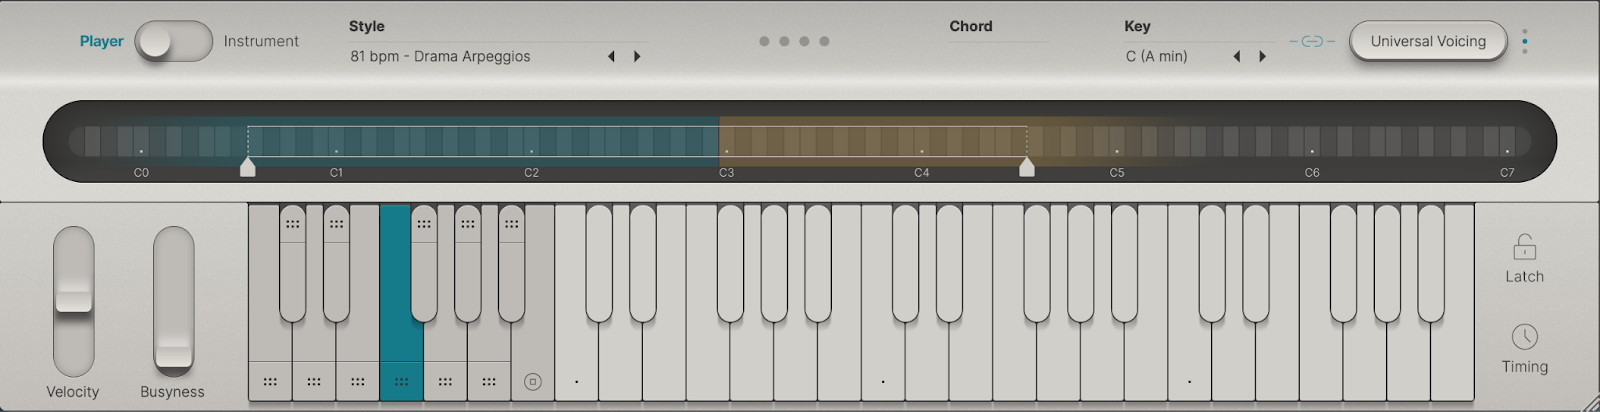This screenshot has height=412, width=1600.
Task: Toggle the Player/Instrument mode switch
Action: (173, 41)
